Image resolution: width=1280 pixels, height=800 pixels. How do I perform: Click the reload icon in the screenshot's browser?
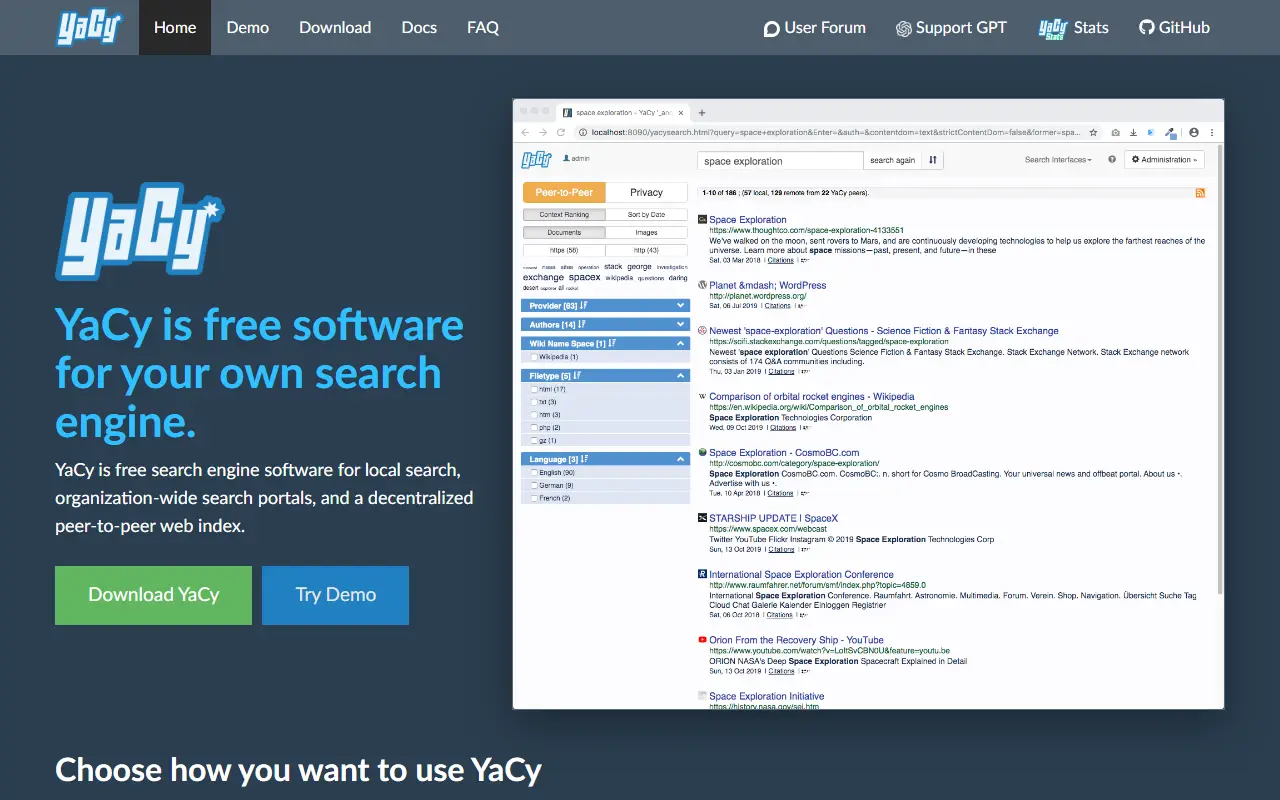(561, 132)
